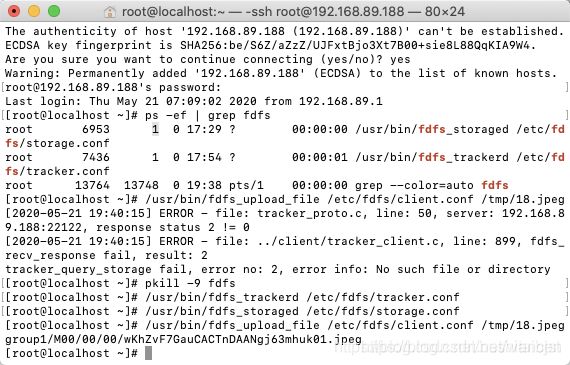Click the uploaded file path group1/M00/00/00 line
Viewport: 570px width, 365px height.
click(x=183, y=339)
